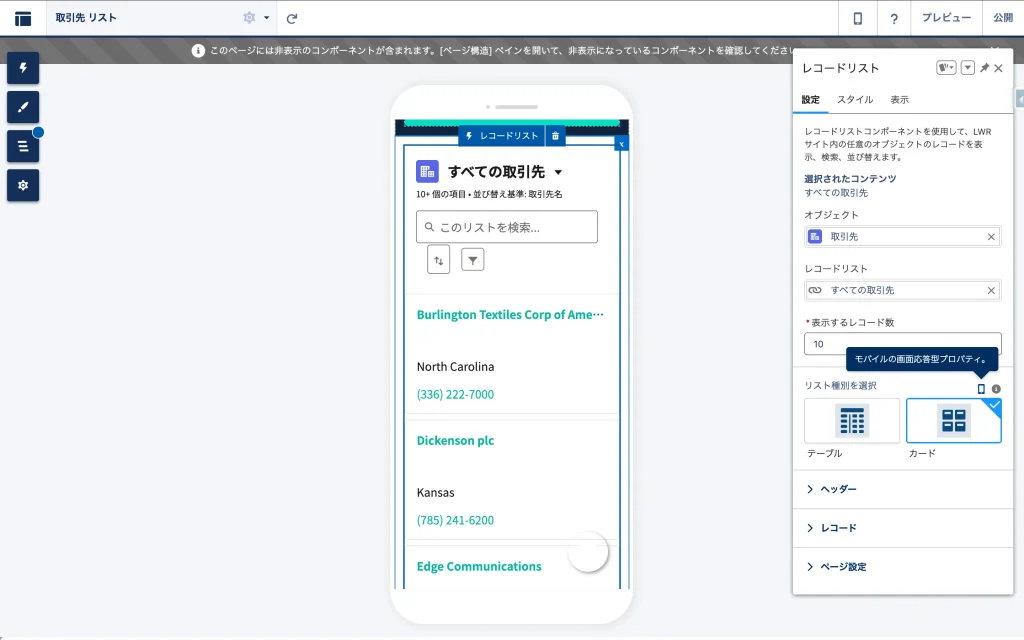Screen dimensions: 1024x640
Task: Click the 表示するレコード数 input field
Action: pos(902,344)
